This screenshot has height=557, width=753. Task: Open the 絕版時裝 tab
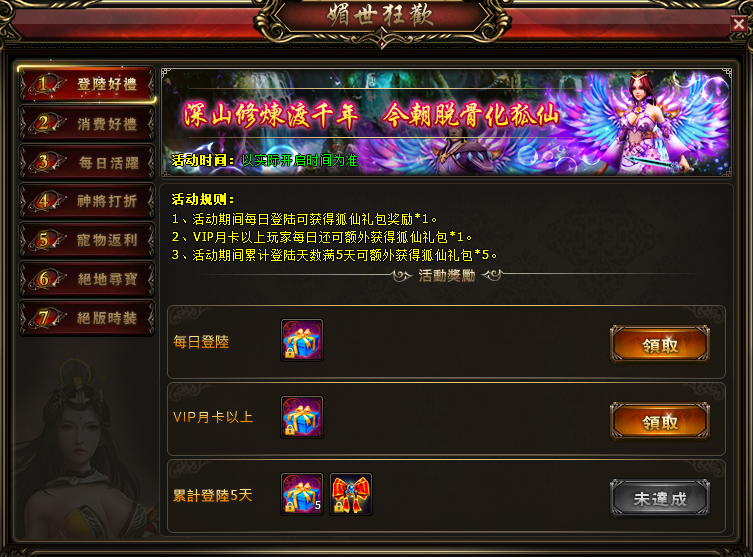87,318
